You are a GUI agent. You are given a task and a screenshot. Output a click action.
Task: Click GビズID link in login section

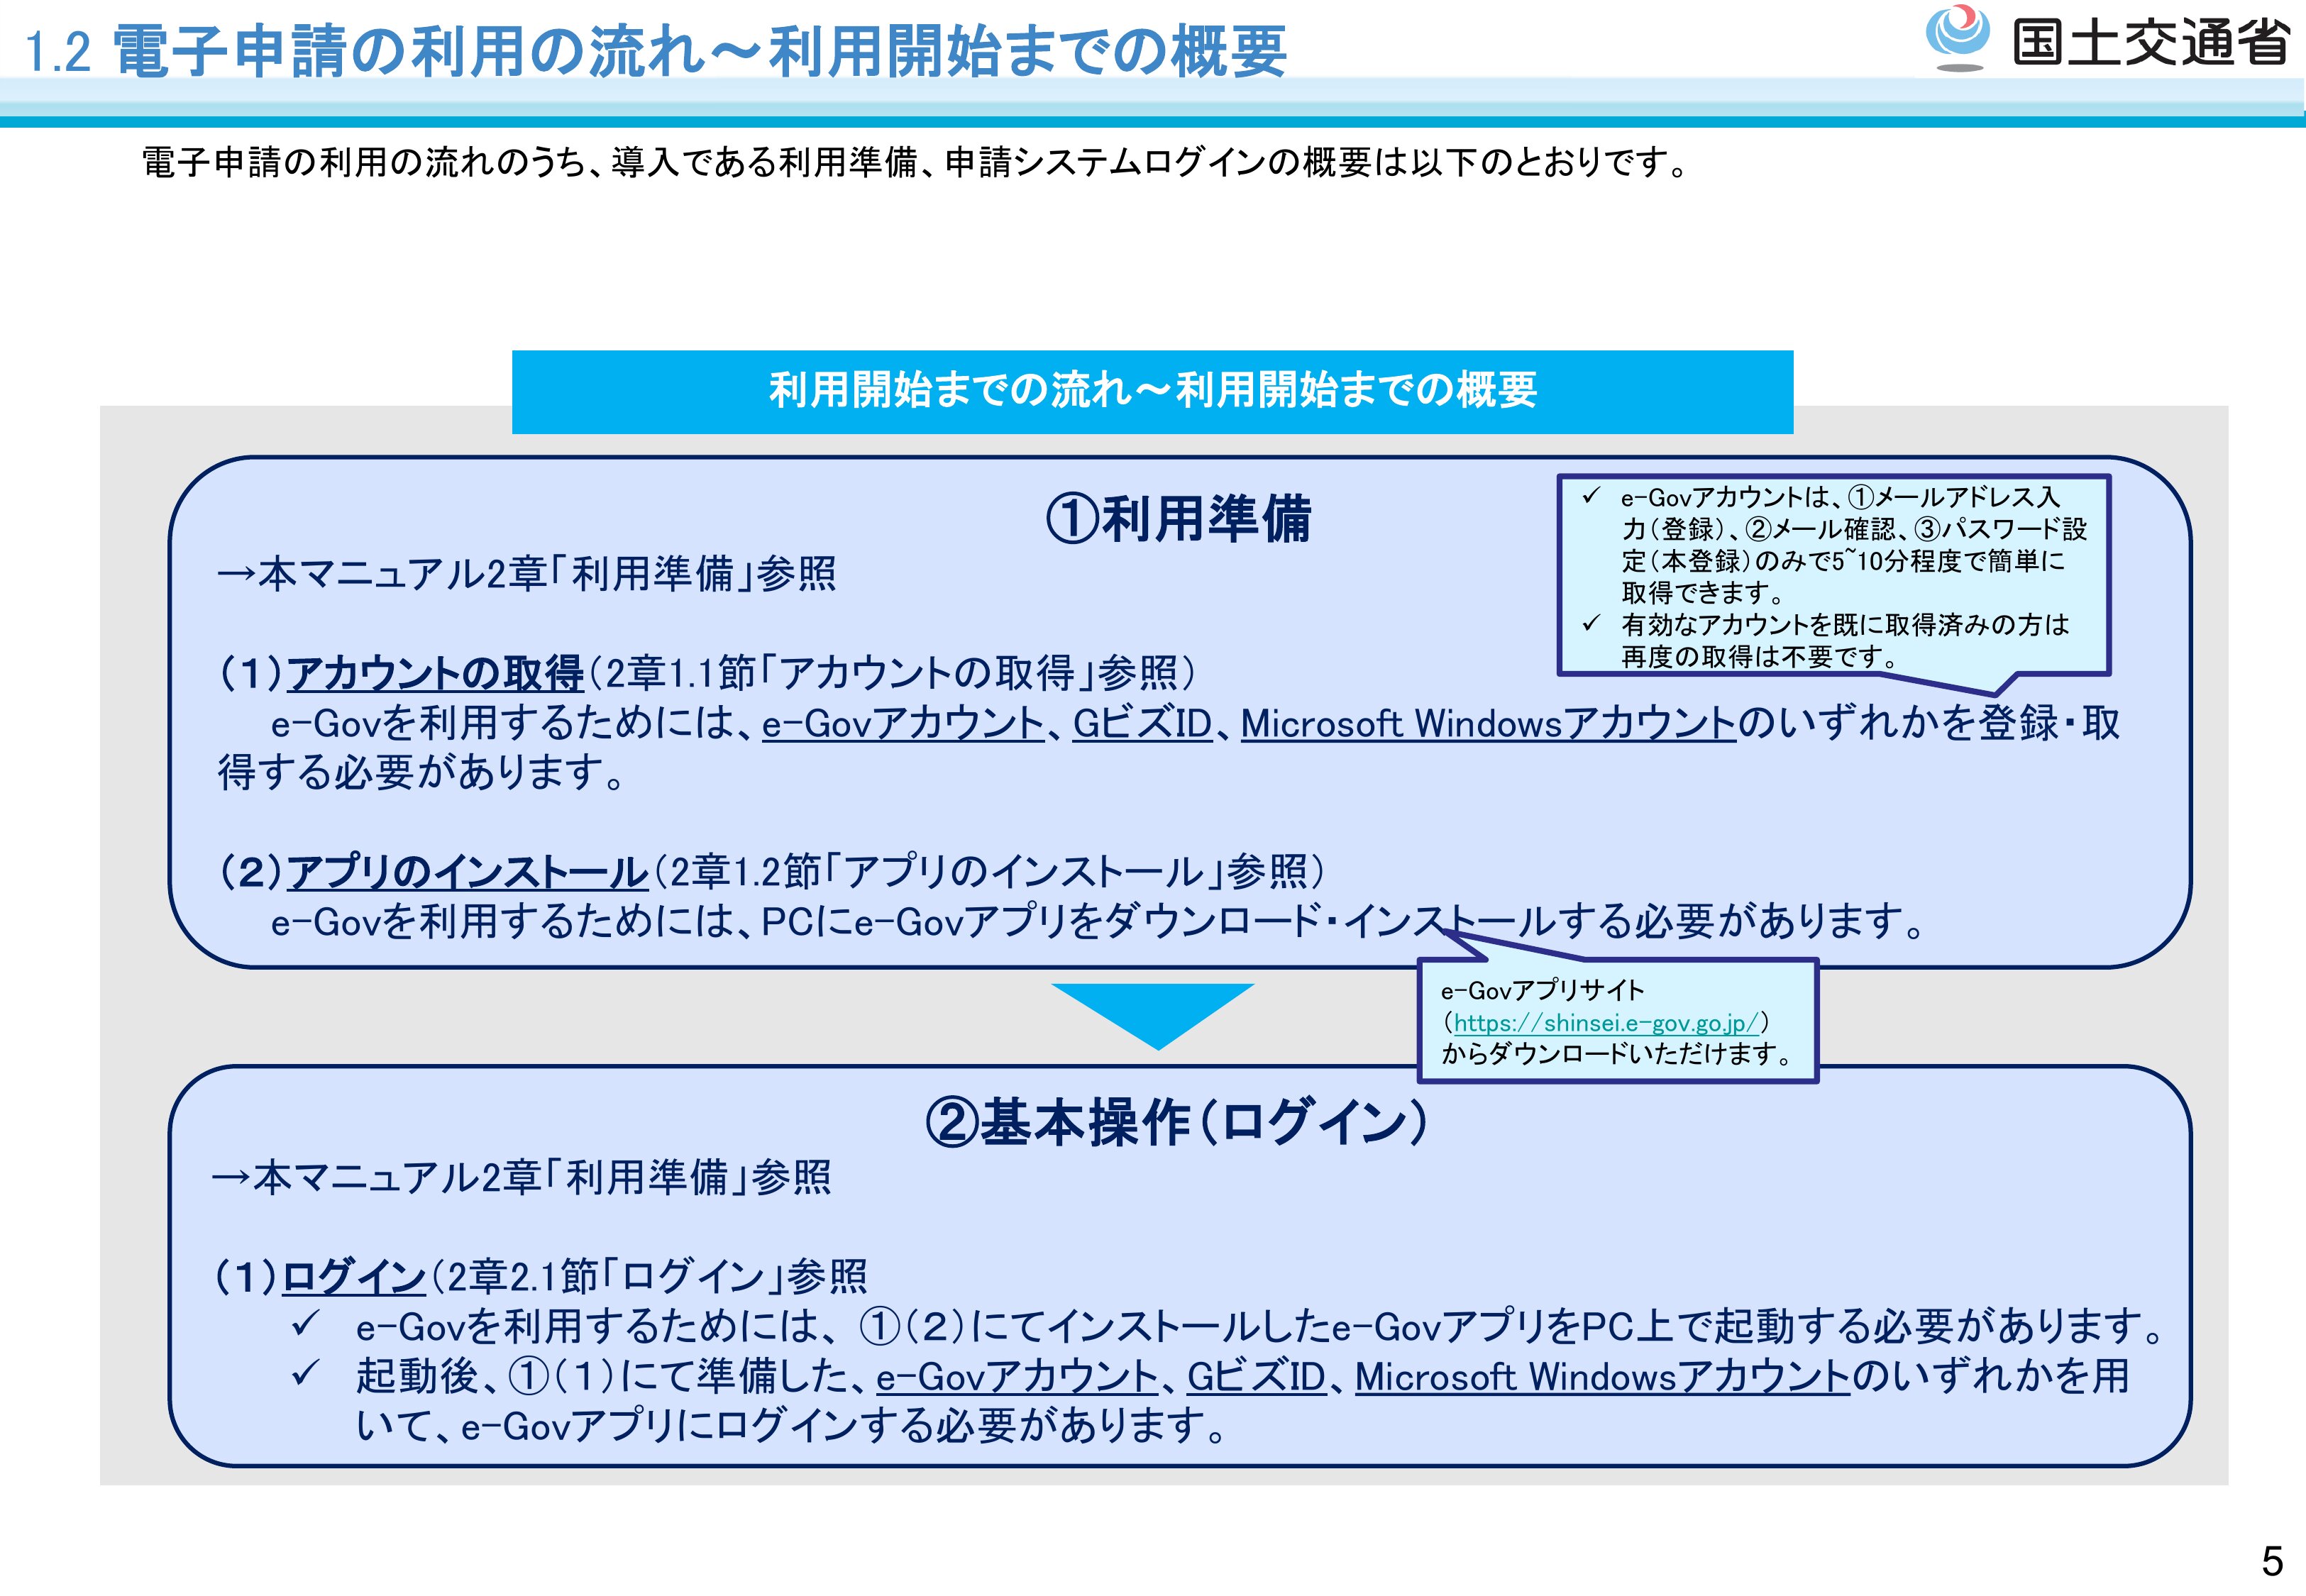pos(1256,1377)
